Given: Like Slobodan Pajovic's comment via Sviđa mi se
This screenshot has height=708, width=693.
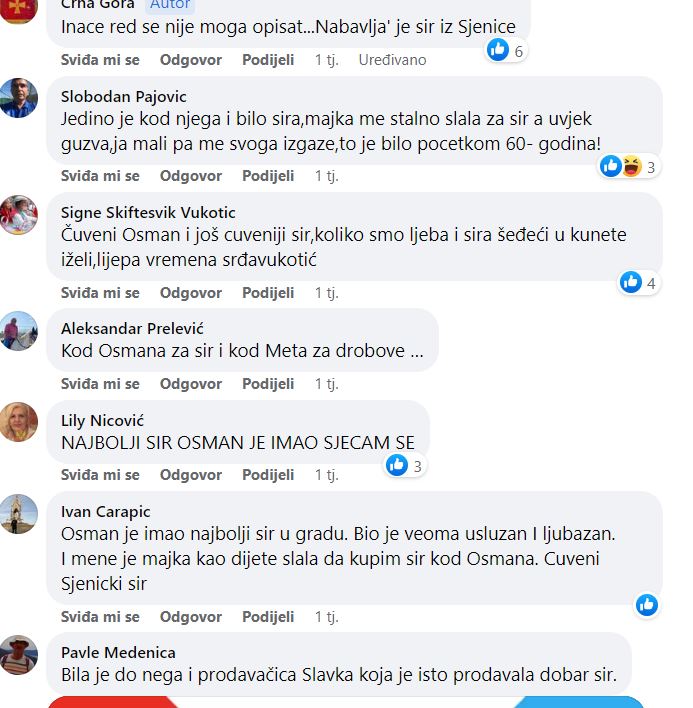Looking at the screenshot, I should click(100, 176).
